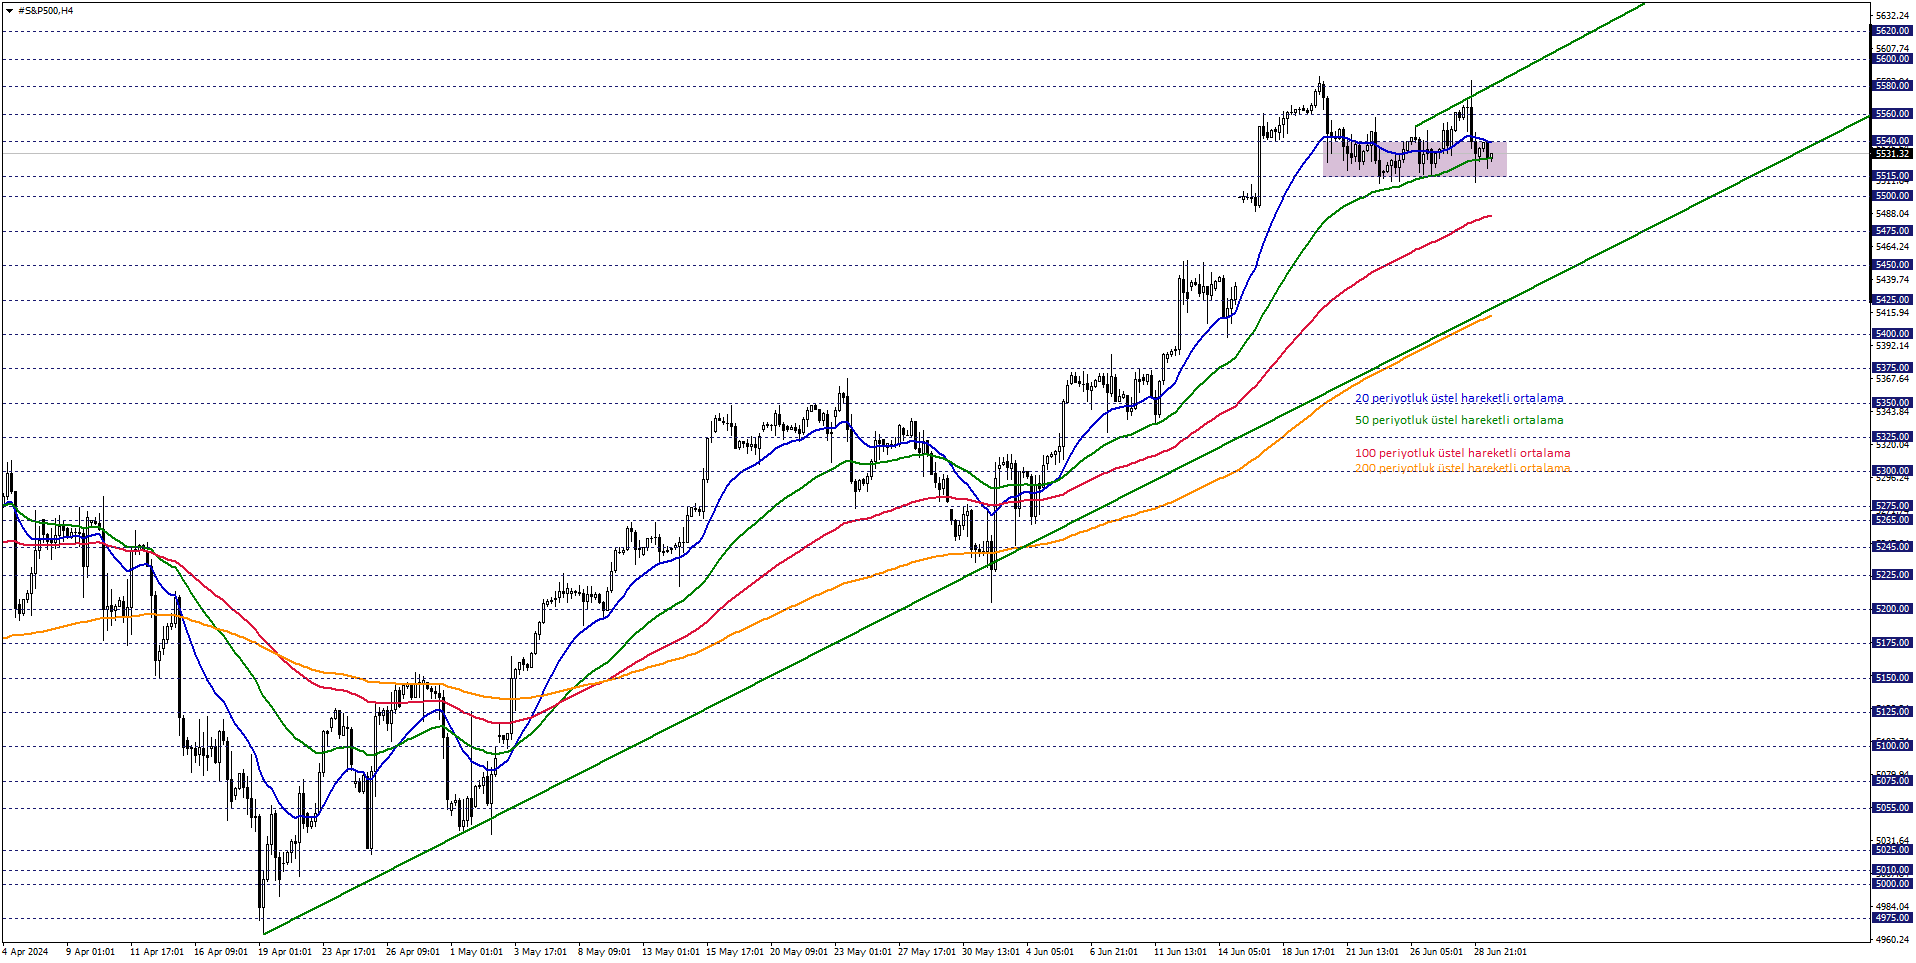
Task: Click the 4960.24 axis value
Action: pos(1892,940)
